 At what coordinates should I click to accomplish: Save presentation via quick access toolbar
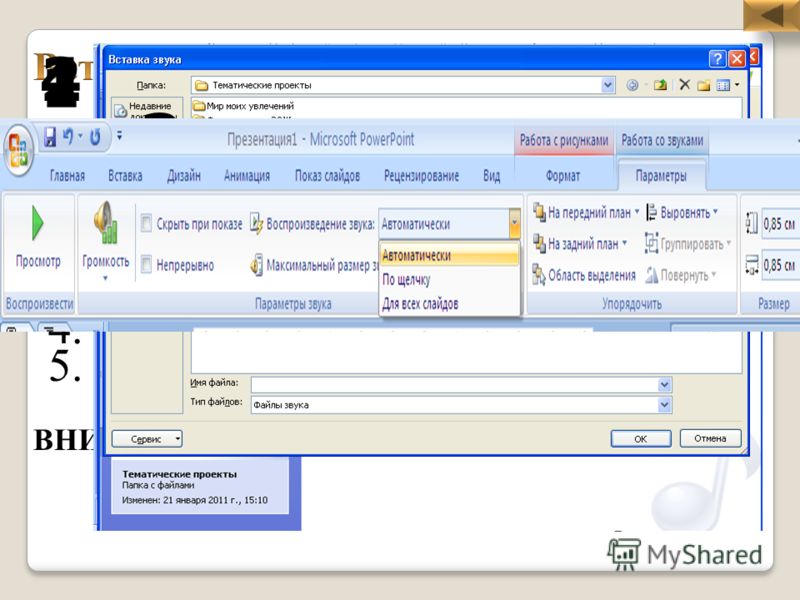click(x=49, y=137)
